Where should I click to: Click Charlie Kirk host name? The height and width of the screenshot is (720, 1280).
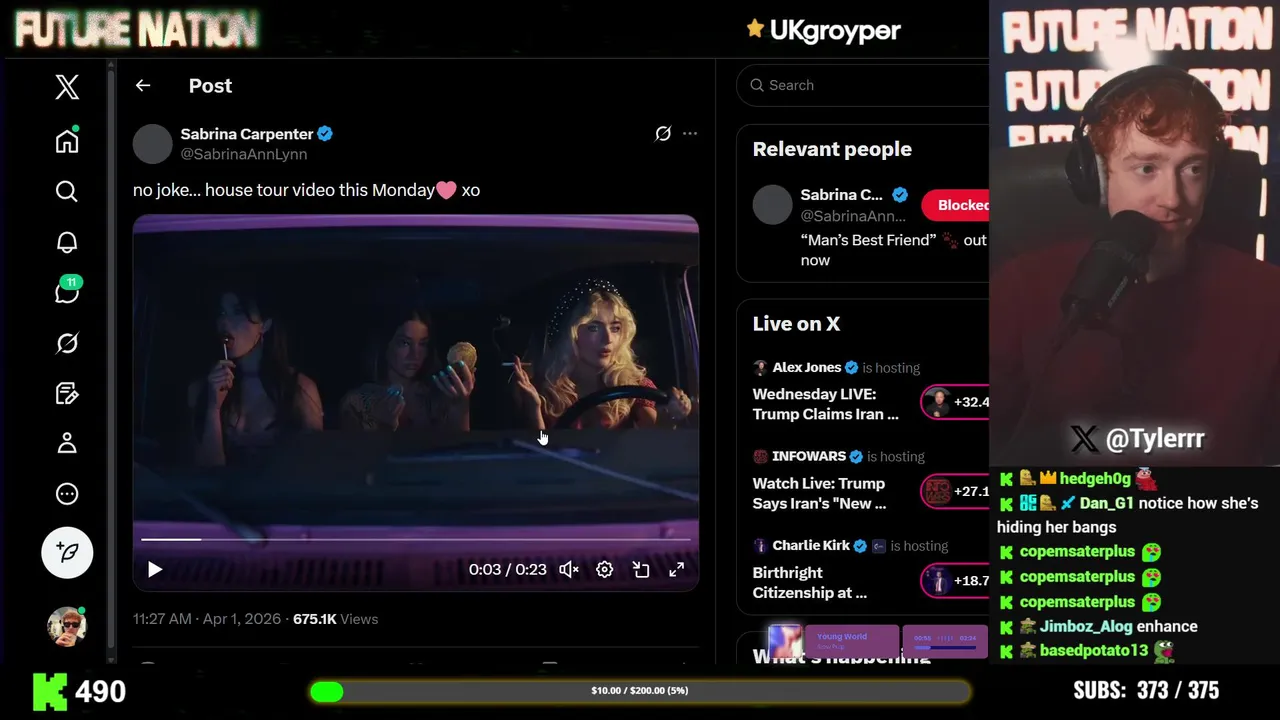811,545
